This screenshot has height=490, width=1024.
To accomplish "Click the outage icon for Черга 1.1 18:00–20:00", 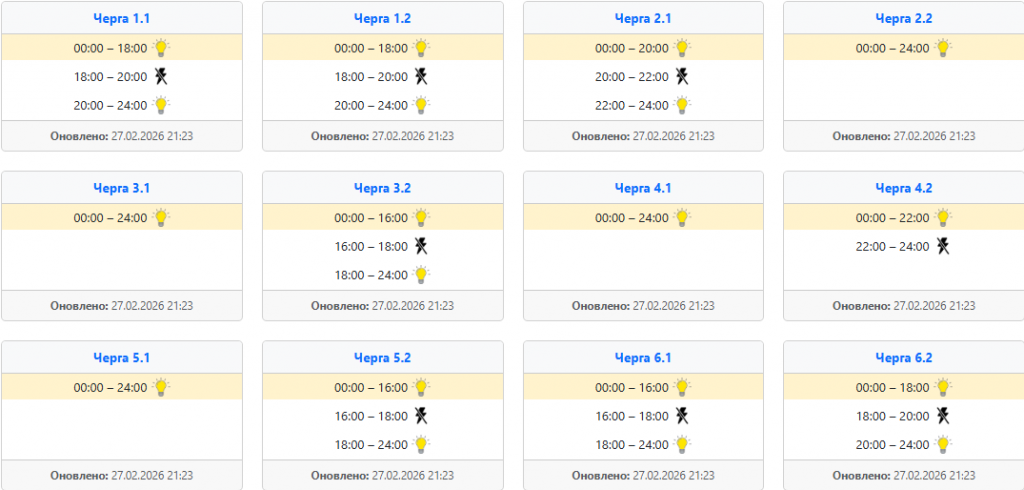I will (x=161, y=76).
